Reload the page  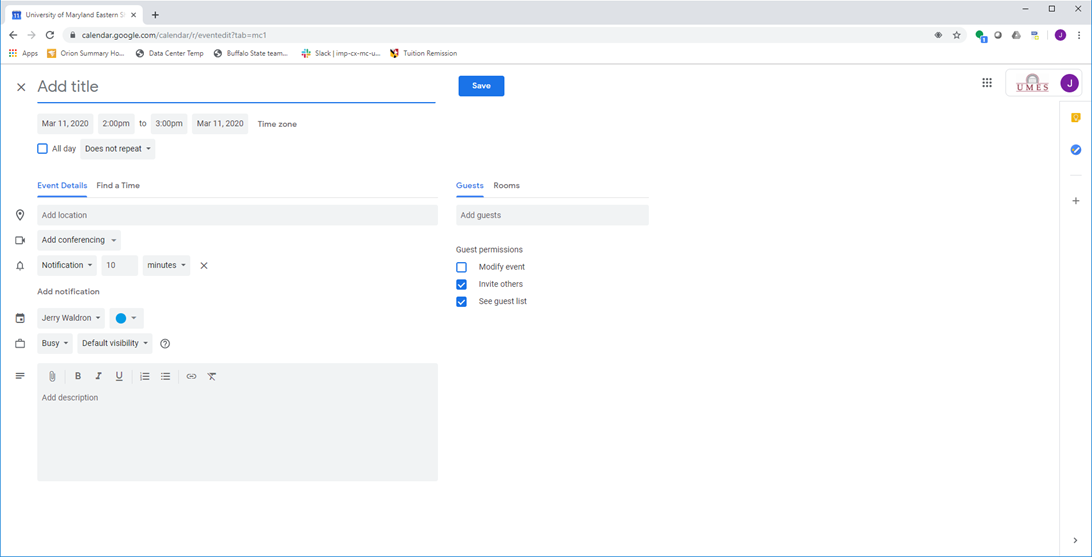[x=49, y=35]
